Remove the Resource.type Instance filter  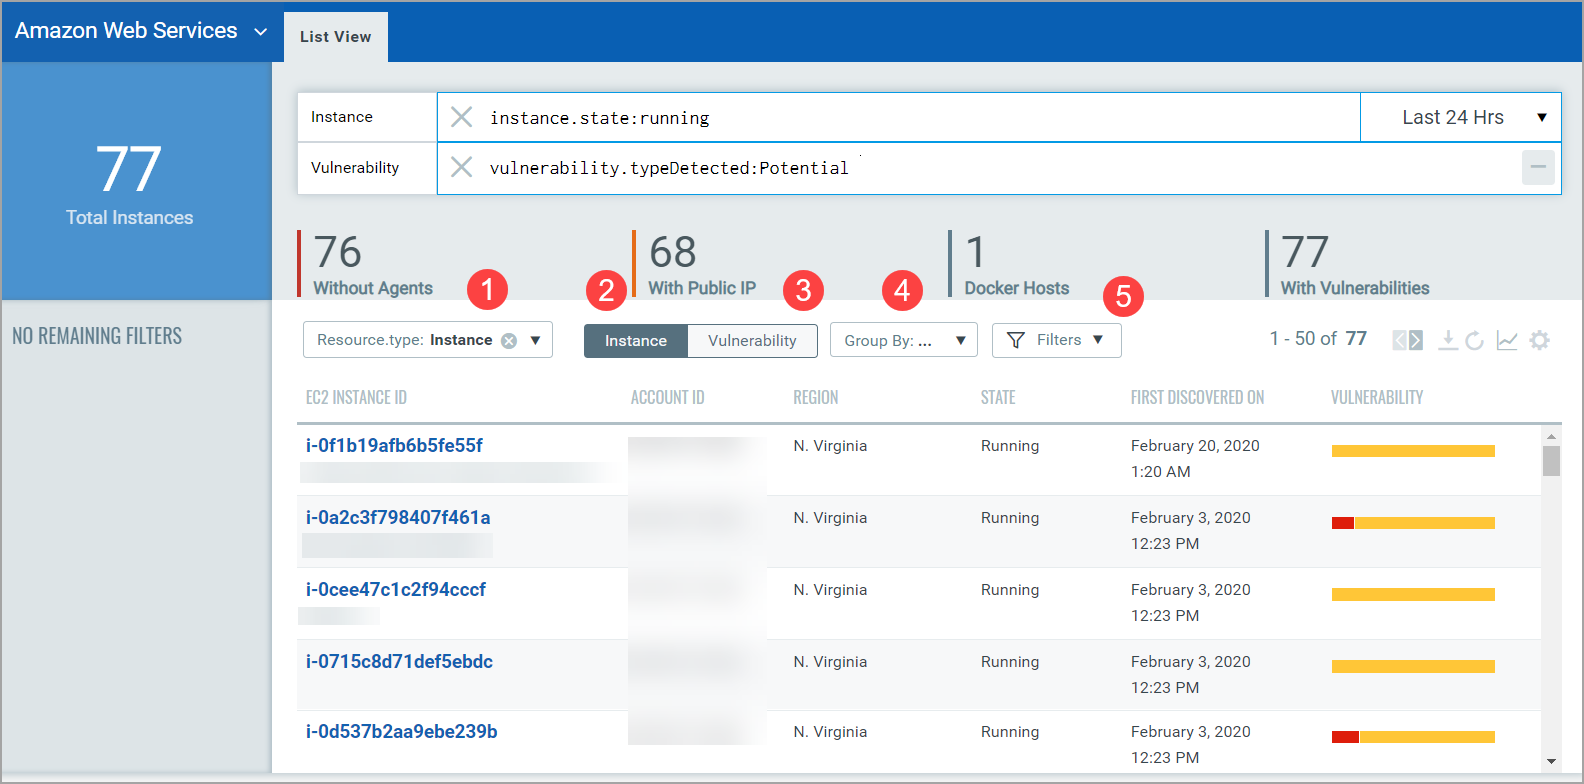coord(509,340)
